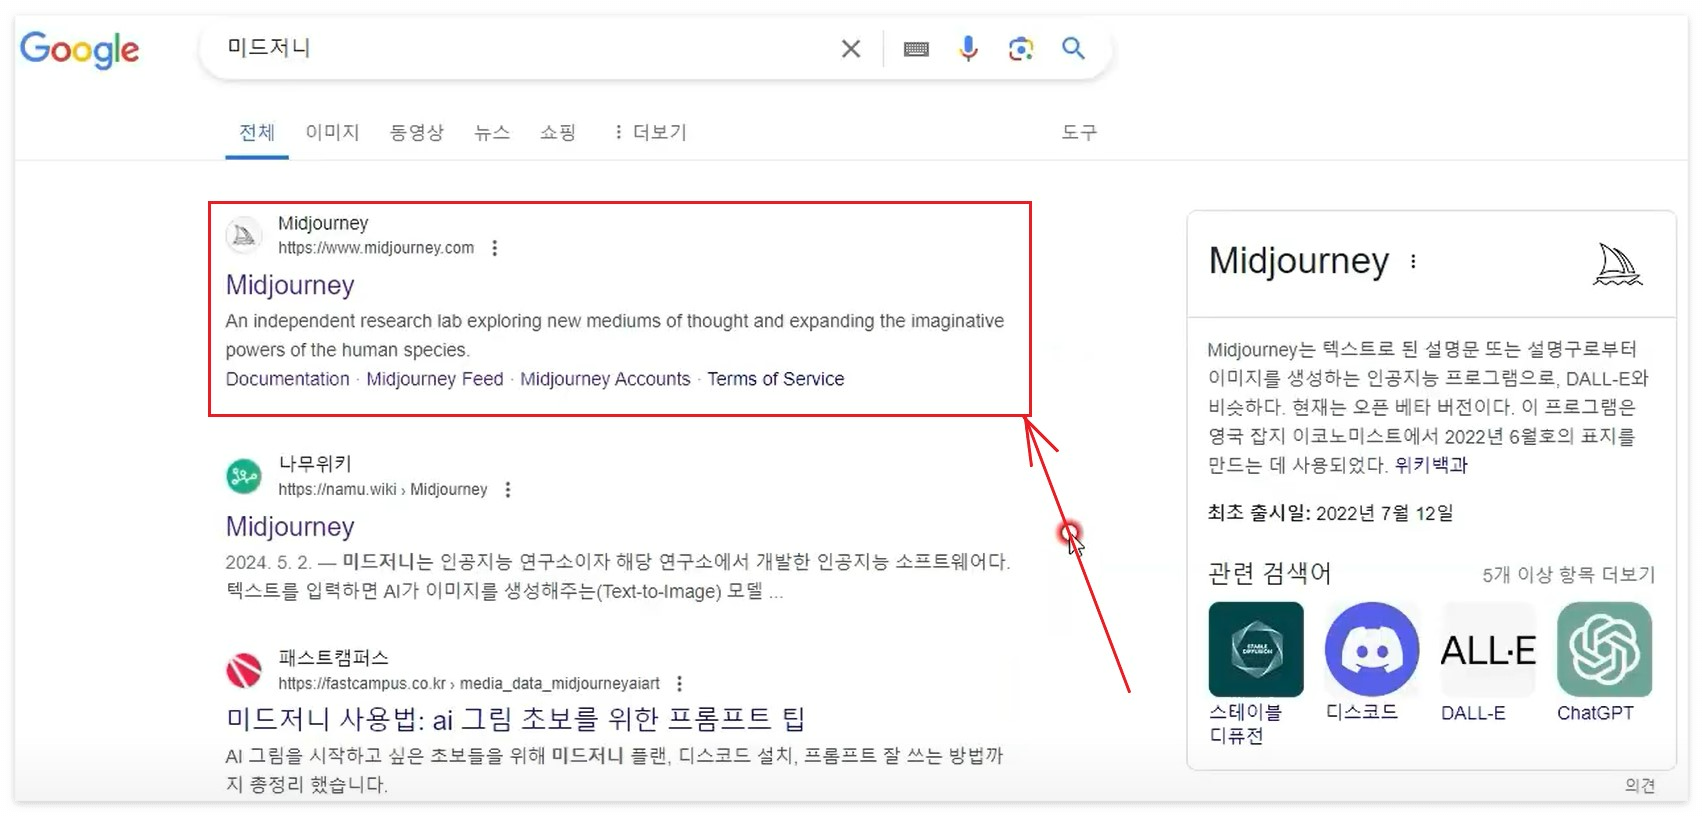Start voice search with the microphone icon
This screenshot has width=1703, height=816.
click(968, 48)
